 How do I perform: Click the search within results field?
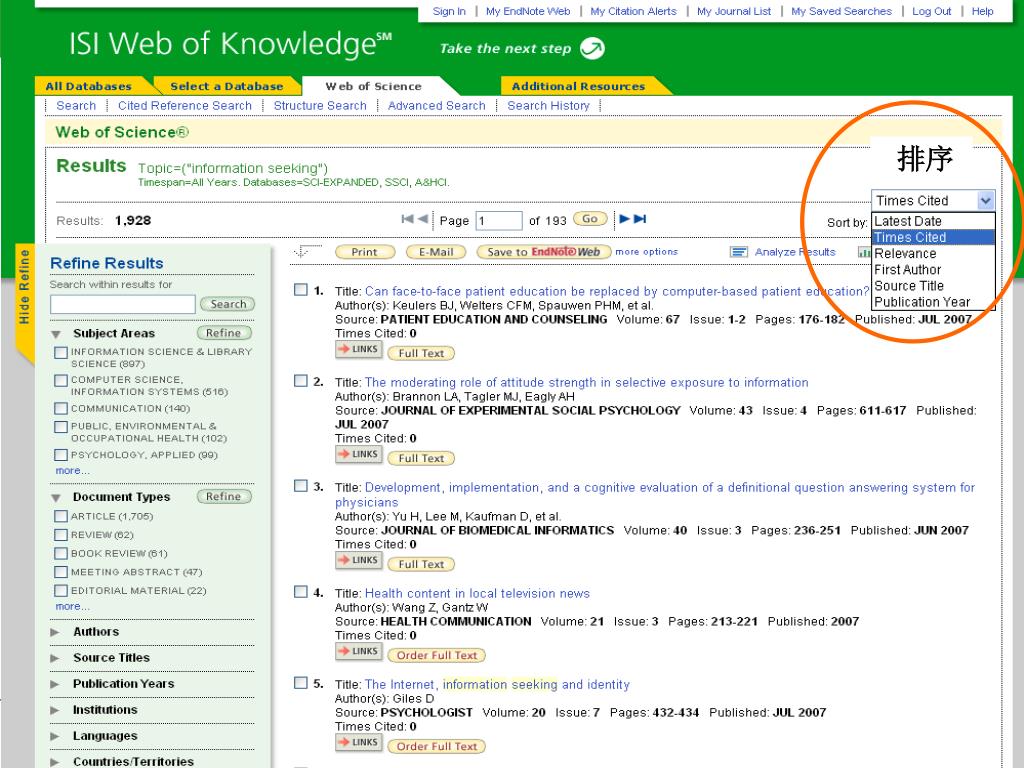(x=123, y=304)
